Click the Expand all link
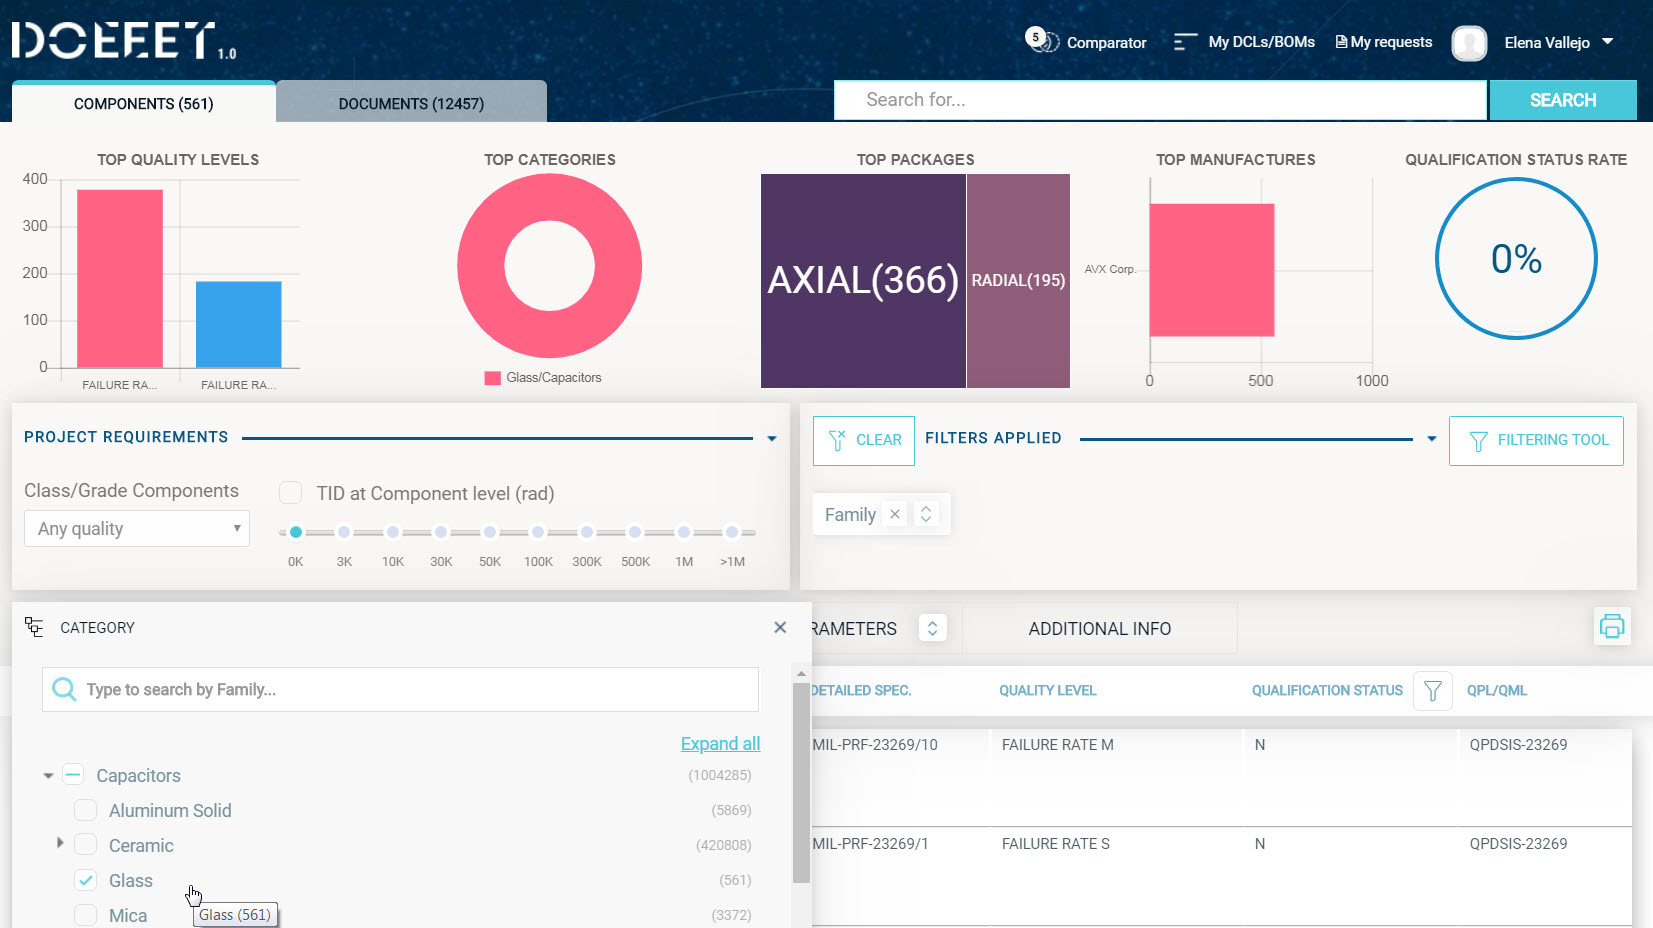The image size is (1653, 928). (x=720, y=743)
